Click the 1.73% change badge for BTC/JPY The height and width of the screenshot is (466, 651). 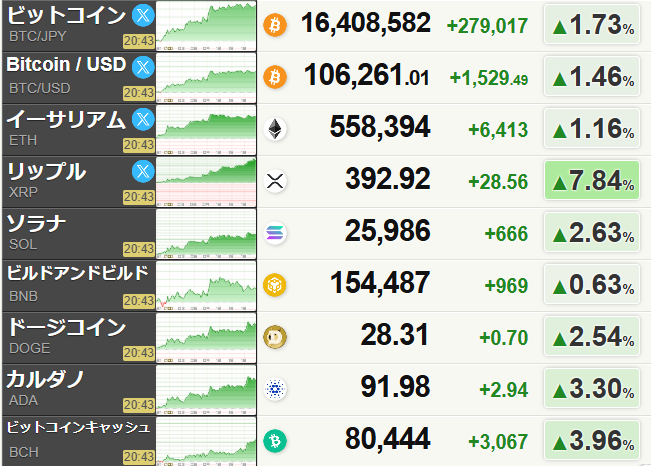click(592, 25)
